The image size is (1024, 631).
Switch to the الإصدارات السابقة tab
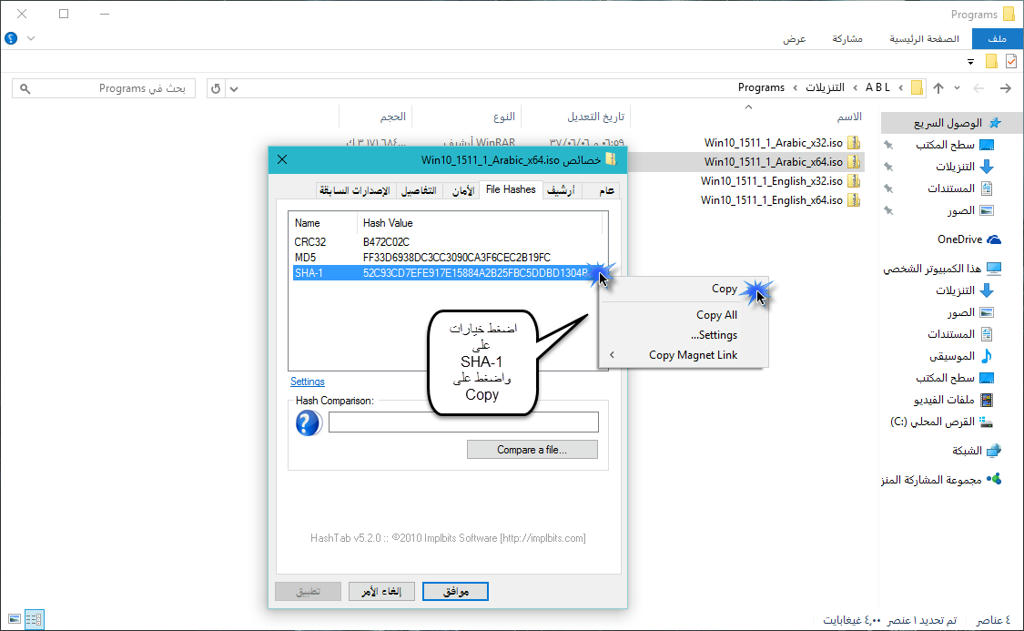355,190
